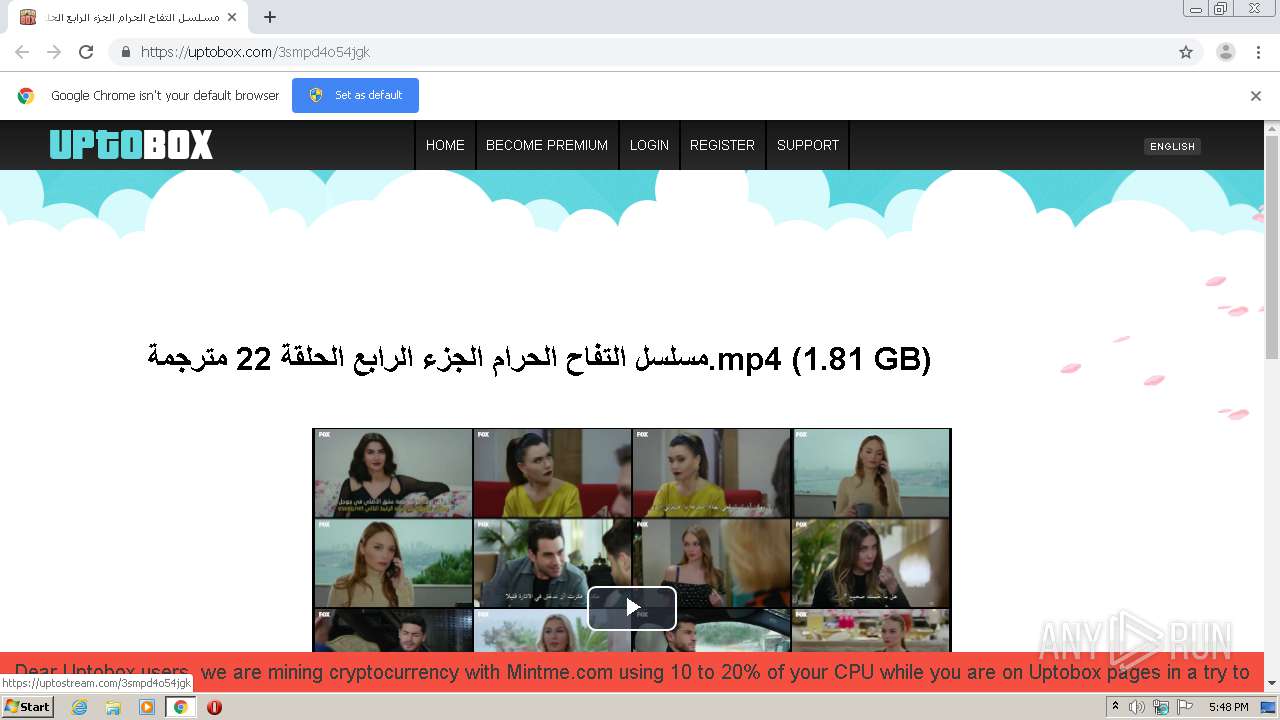This screenshot has width=1280, height=720.
Task: Click the scrollbar down arrow
Action: click(x=1272, y=683)
